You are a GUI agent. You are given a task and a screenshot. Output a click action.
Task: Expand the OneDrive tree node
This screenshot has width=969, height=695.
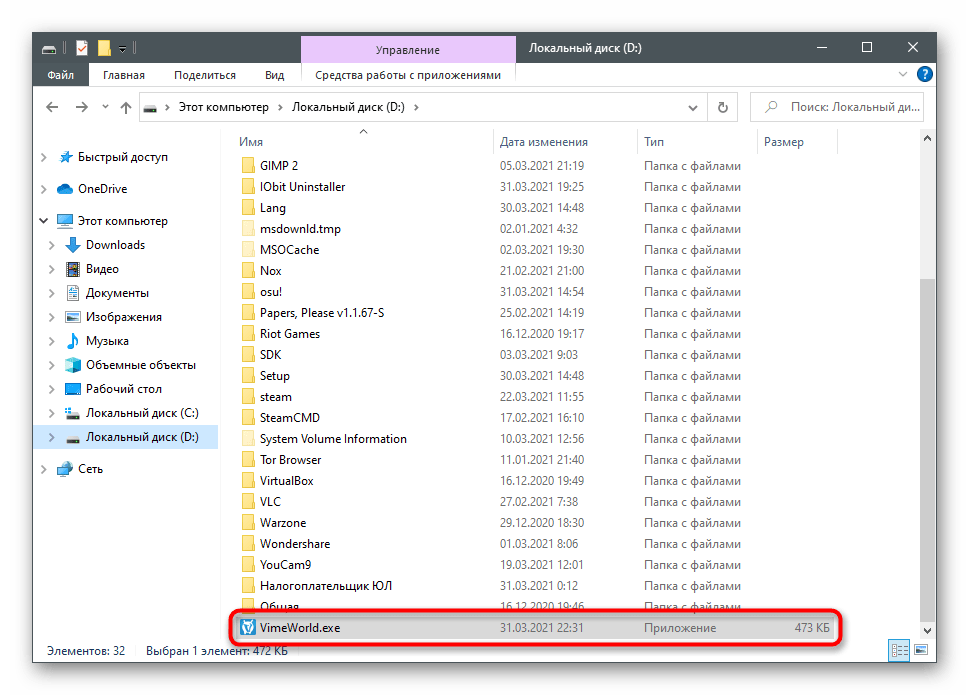[44, 189]
